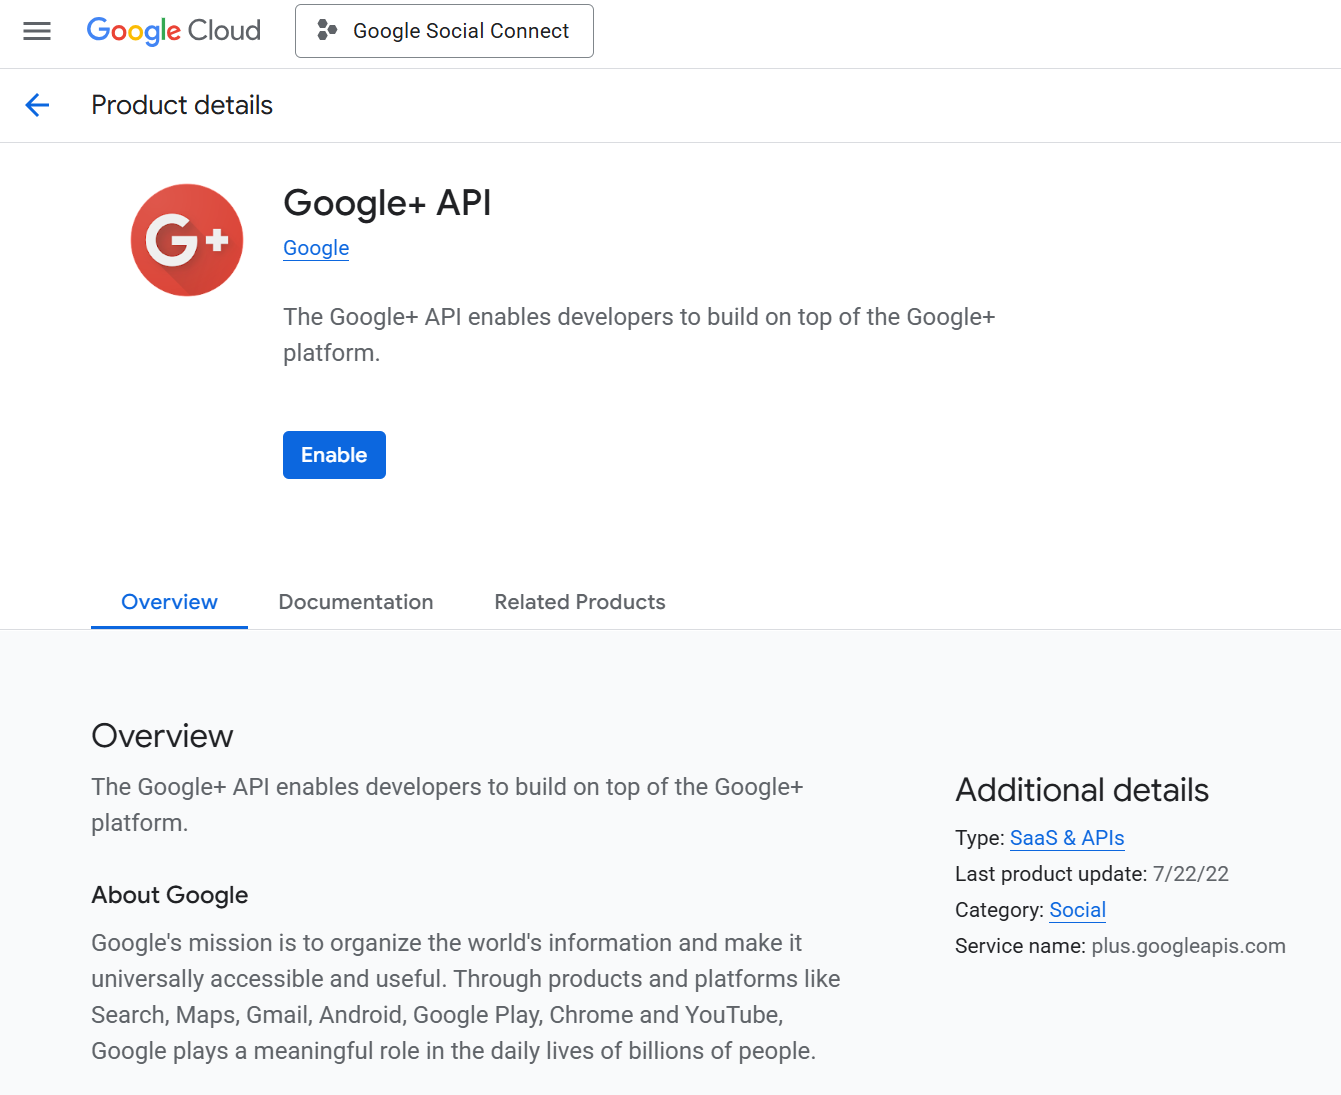Viewport: 1341px width, 1095px height.
Task: Click the Last product update date 7/22/22
Action: [1190, 874]
